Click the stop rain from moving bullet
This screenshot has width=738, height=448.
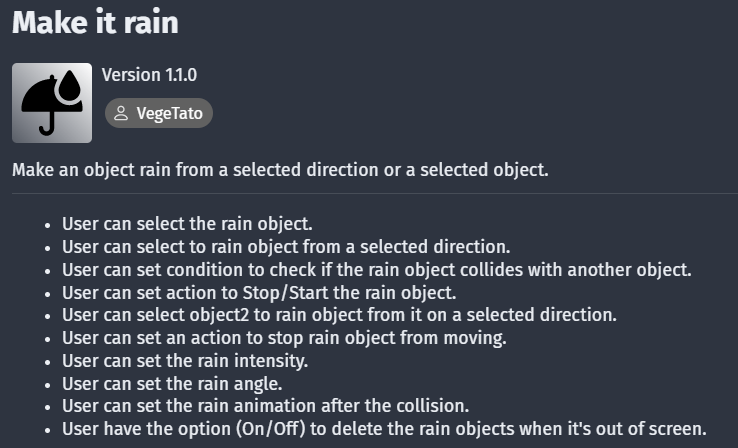pyautogui.click(x=284, y=337)
